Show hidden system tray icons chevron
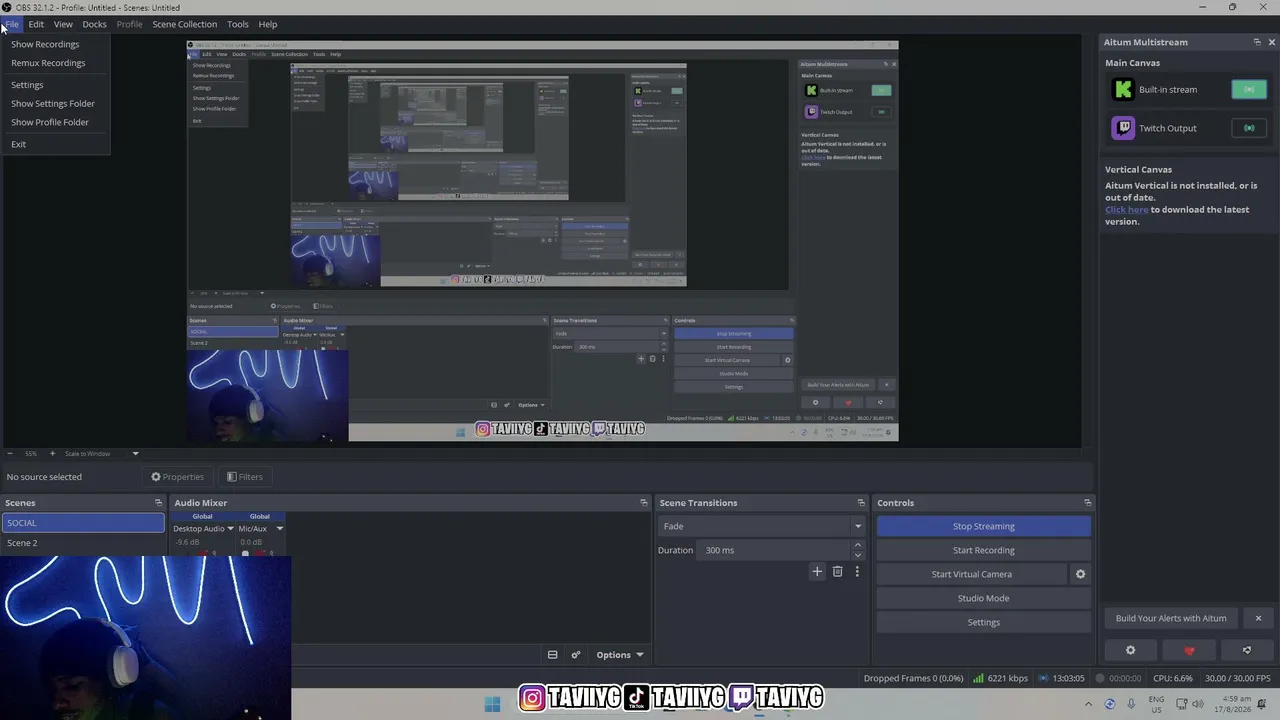The height and width of the screenshot is (720, 1280). tap(1089, 704)
